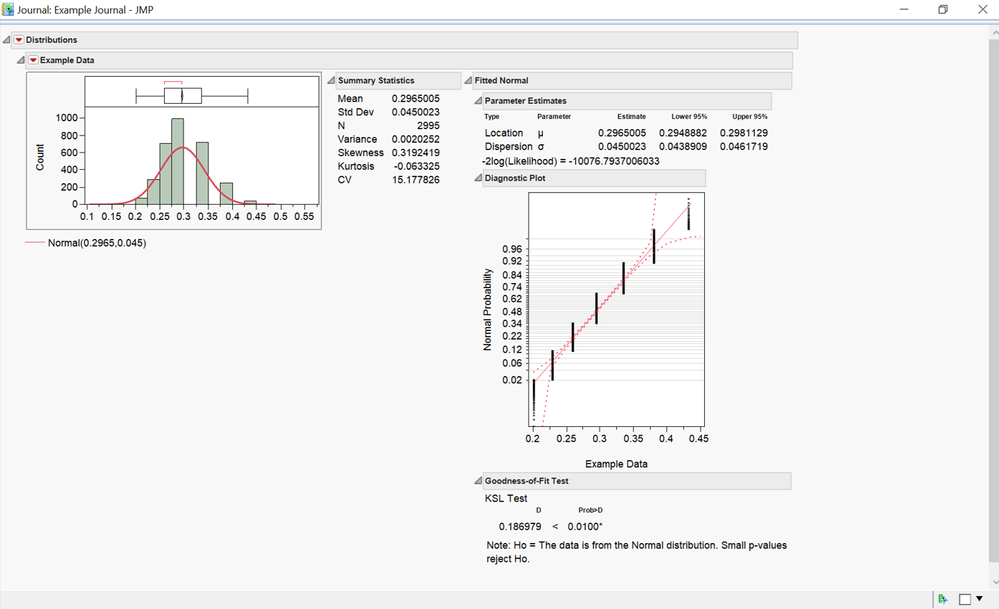
Task: Tick the empty checkbox in the status bar
Action: [965, 599]
